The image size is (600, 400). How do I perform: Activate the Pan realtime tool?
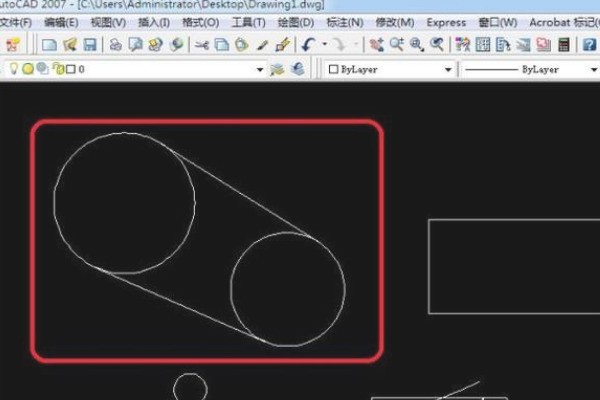(377, 44)
